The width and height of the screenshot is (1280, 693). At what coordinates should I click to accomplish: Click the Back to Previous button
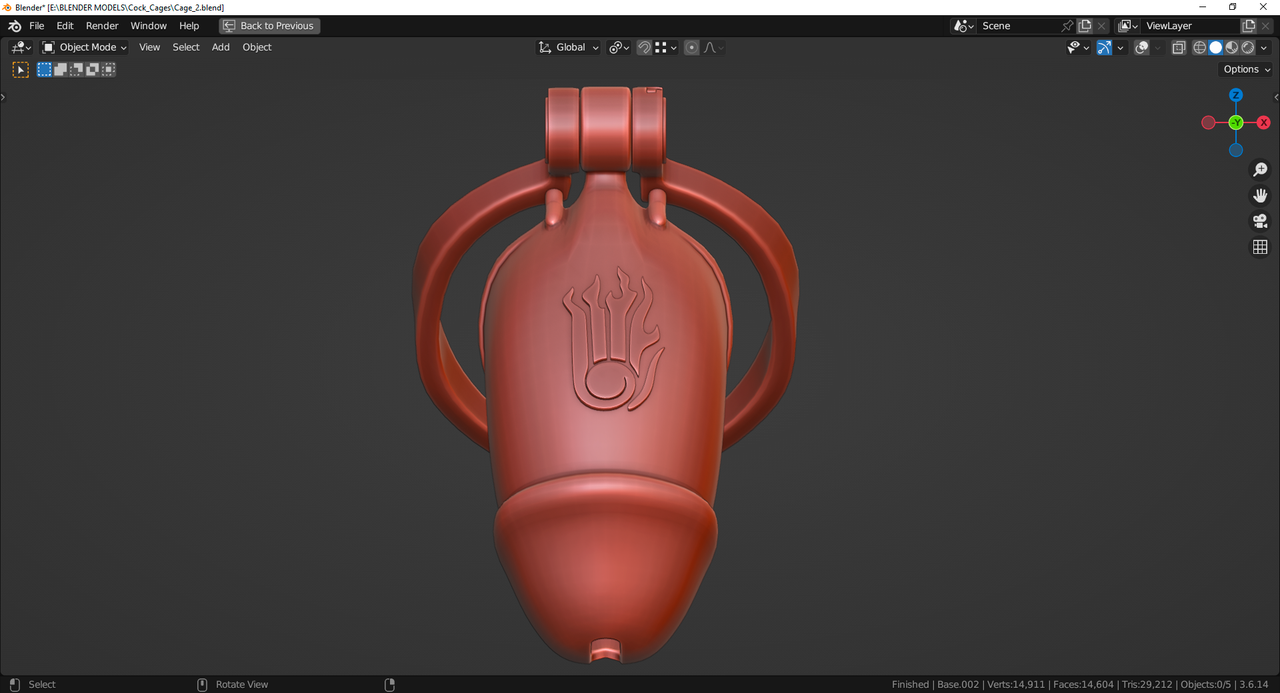[270, 26]
